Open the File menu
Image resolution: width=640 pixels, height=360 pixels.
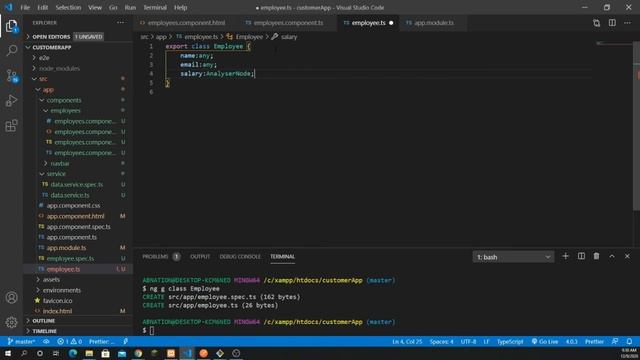click(x=25, y=7)
